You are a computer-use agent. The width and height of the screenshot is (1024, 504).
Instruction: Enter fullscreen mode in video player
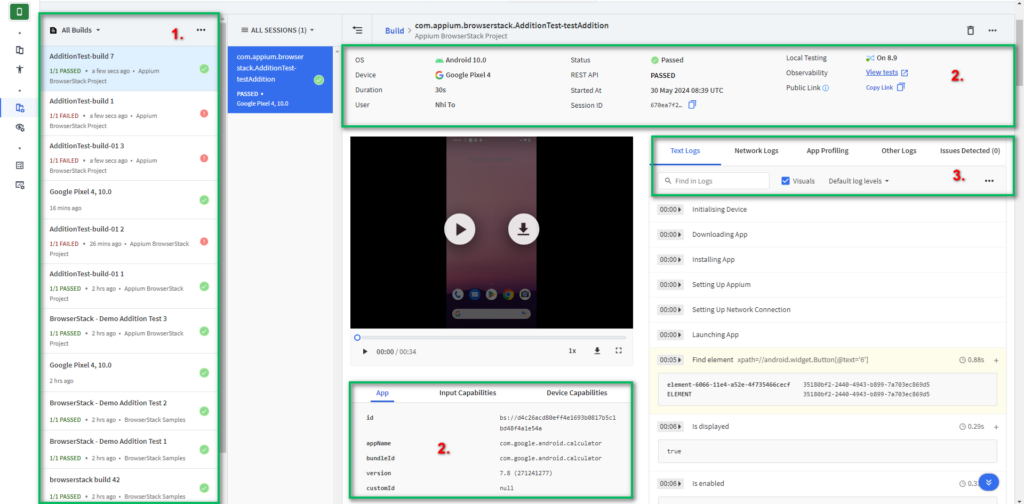point(618,351)
